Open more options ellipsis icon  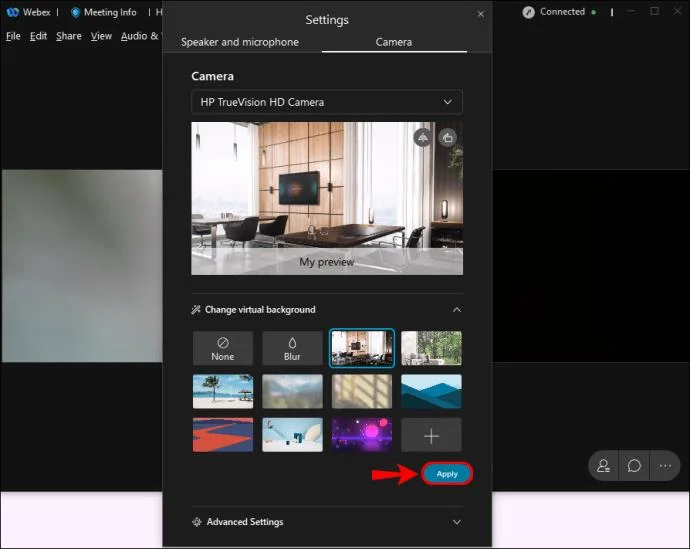click(665, 465)
